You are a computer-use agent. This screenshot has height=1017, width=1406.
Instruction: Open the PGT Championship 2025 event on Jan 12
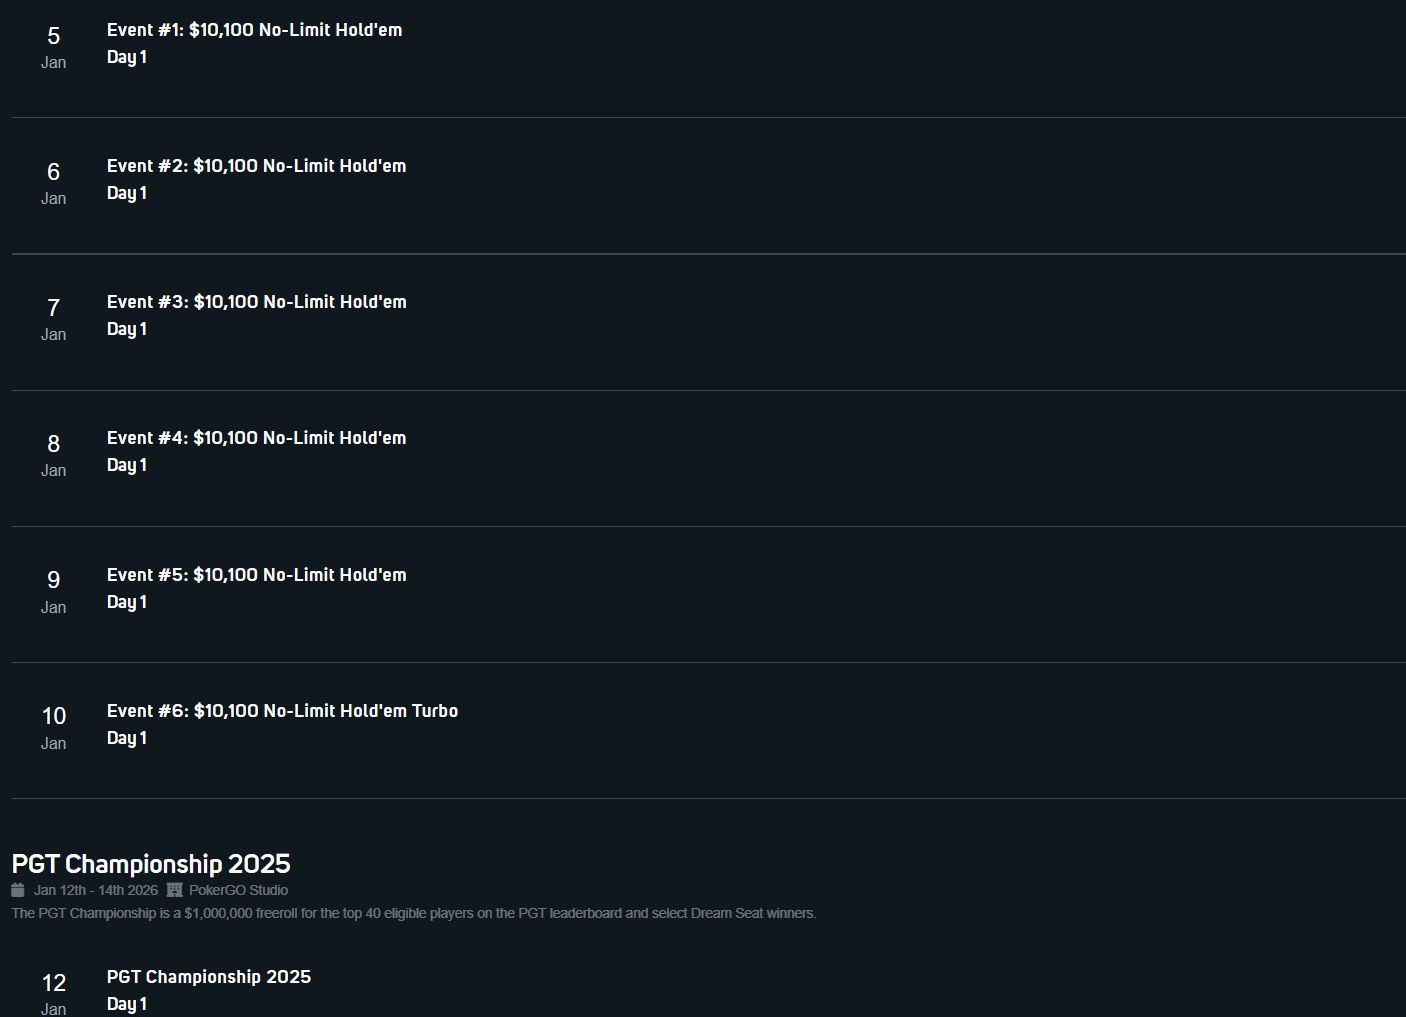[x=209, y=977]
